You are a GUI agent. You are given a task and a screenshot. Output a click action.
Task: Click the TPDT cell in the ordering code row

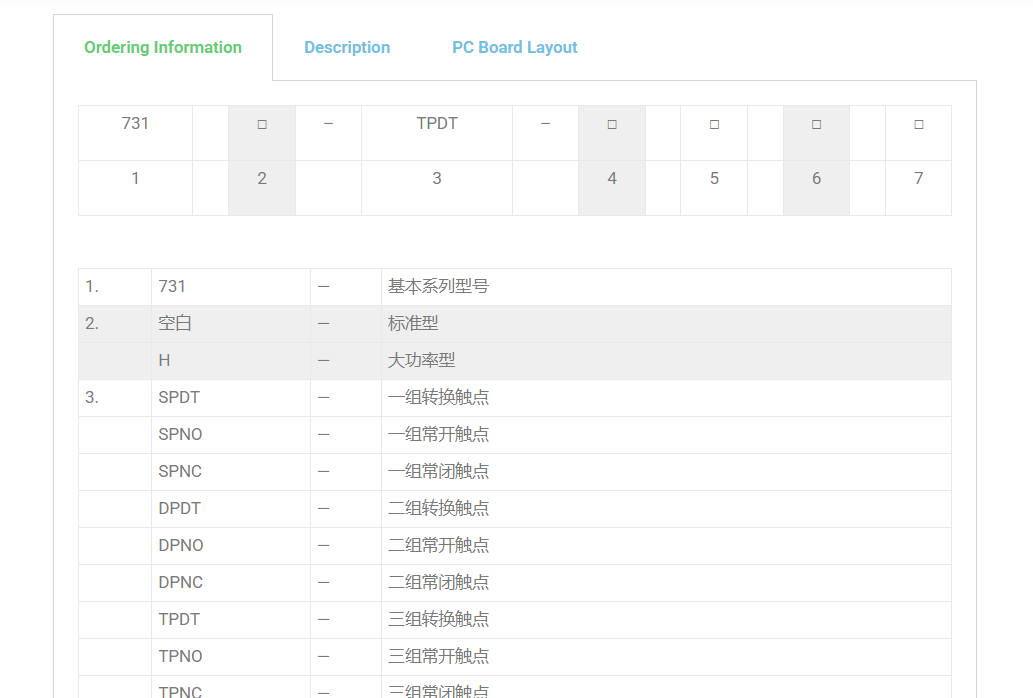pos(437,124)
